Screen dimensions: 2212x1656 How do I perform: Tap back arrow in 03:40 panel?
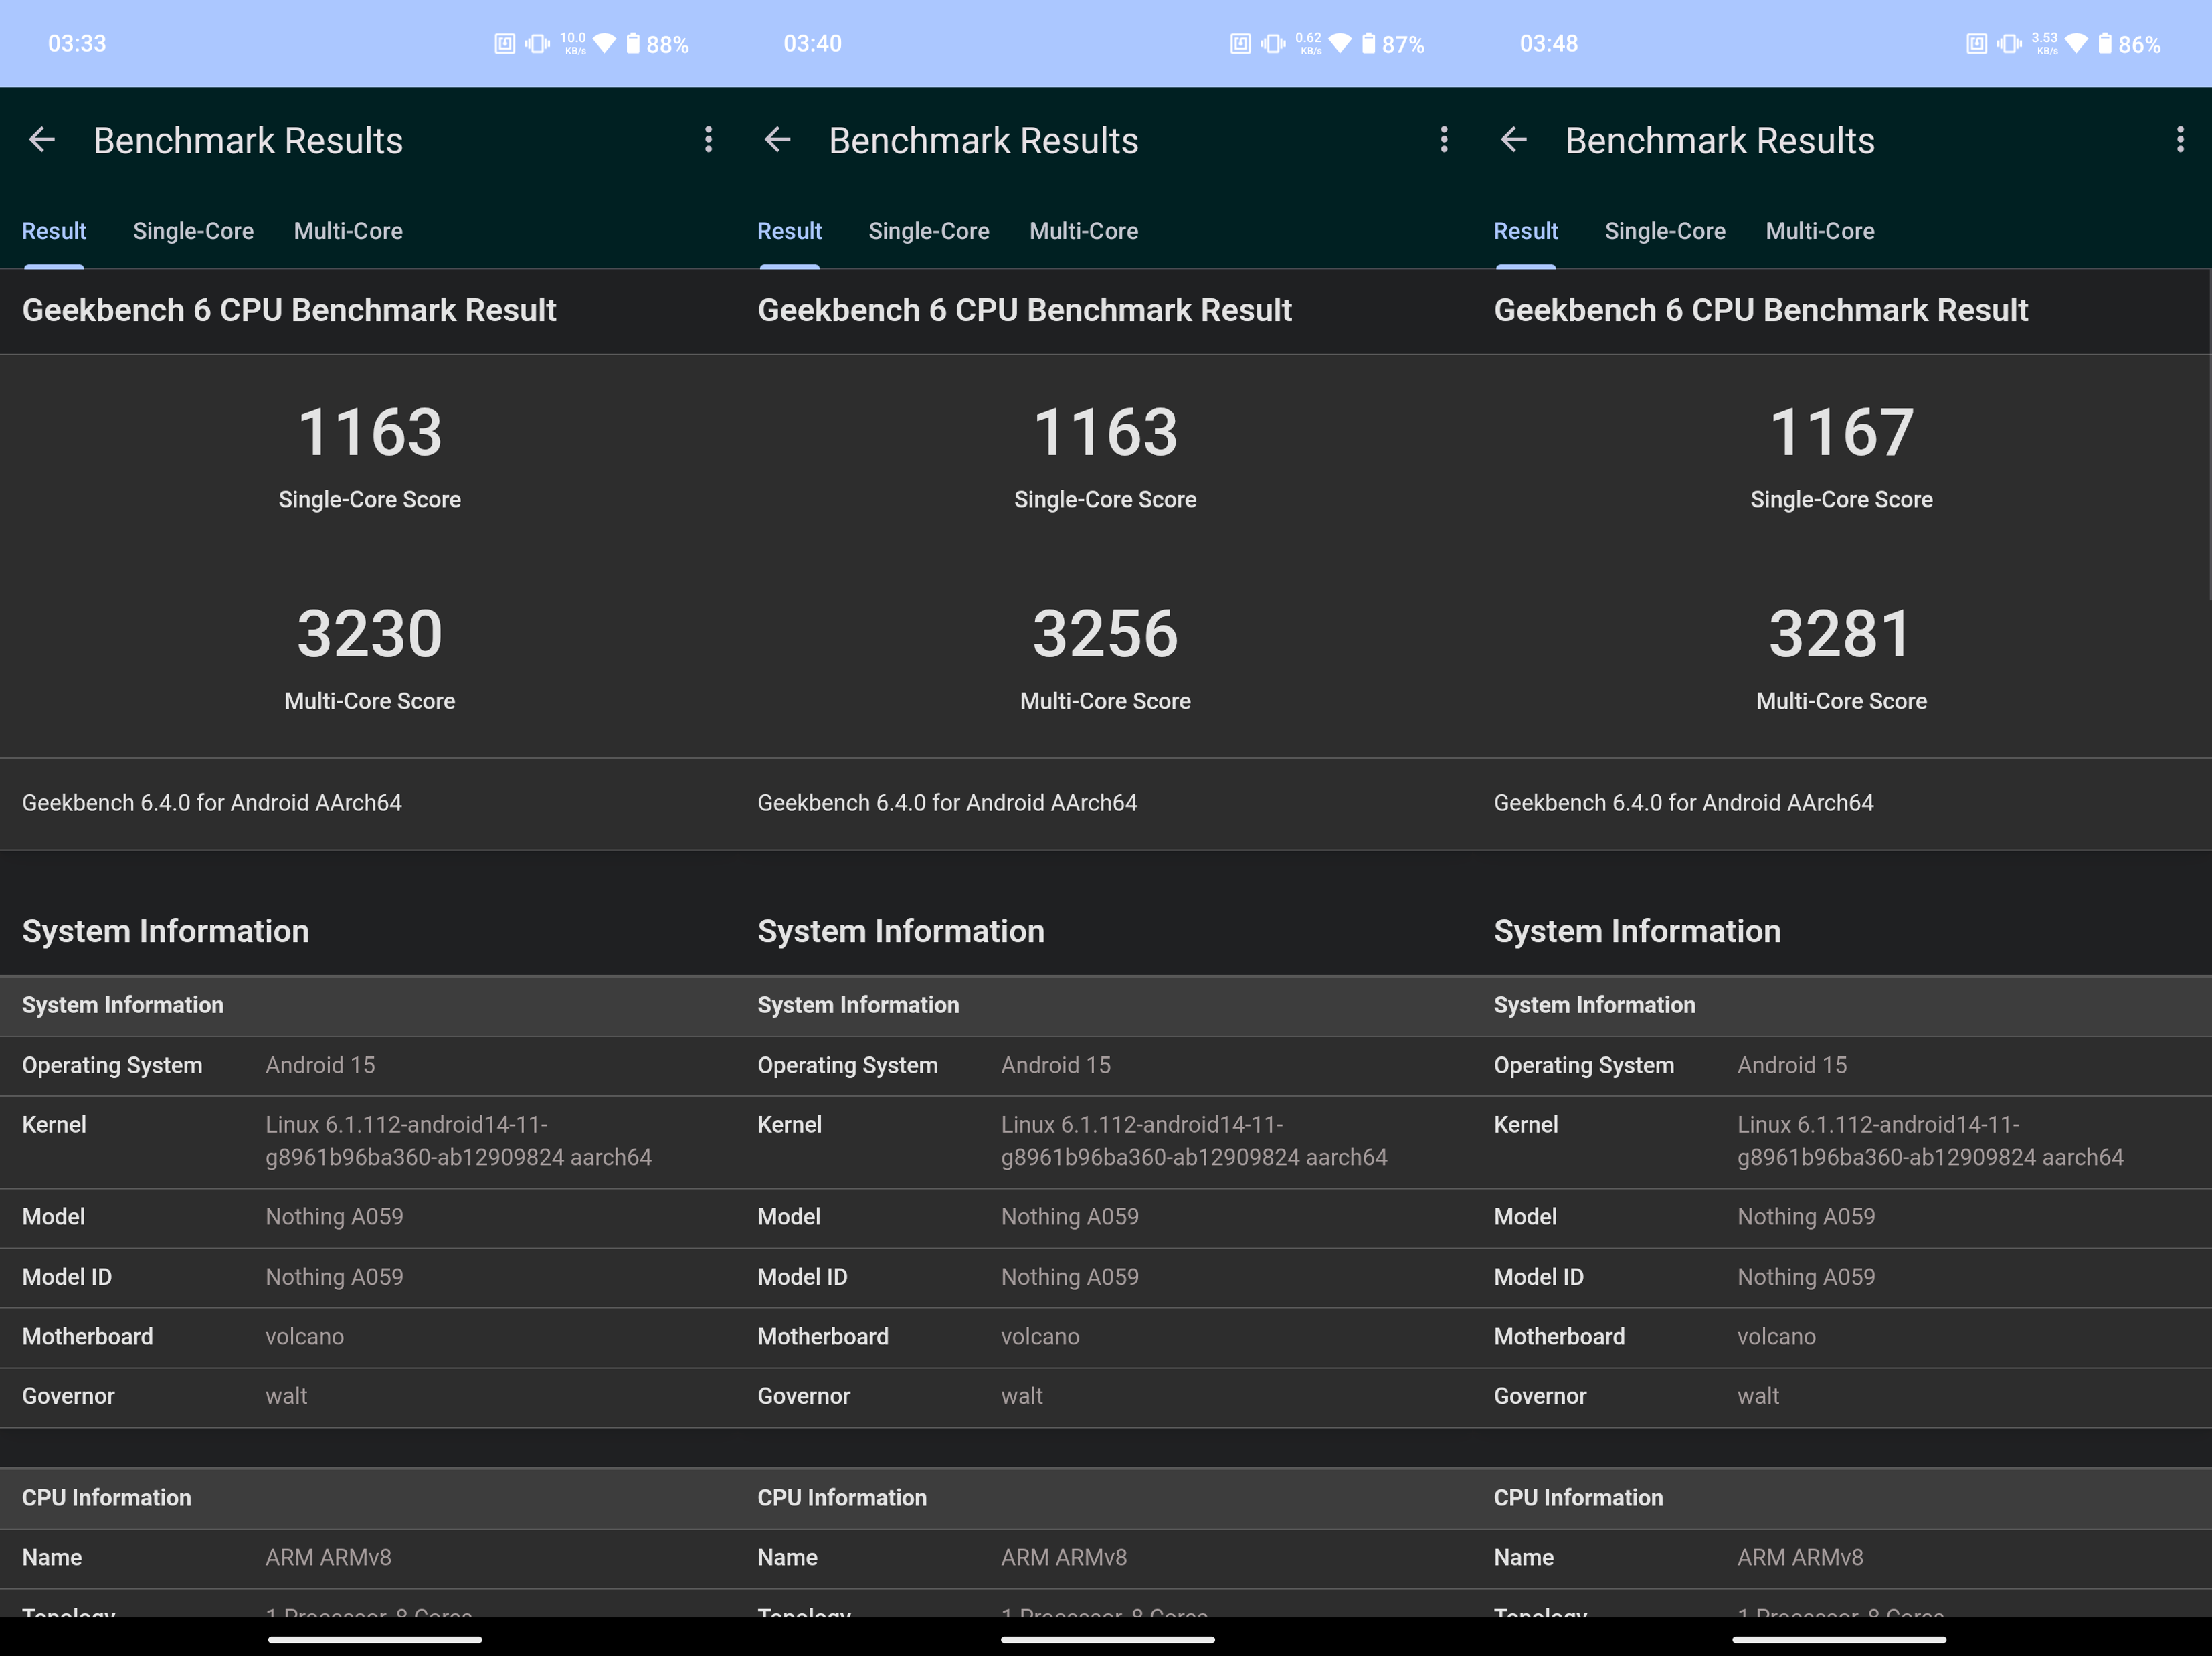tap(777, 140)
